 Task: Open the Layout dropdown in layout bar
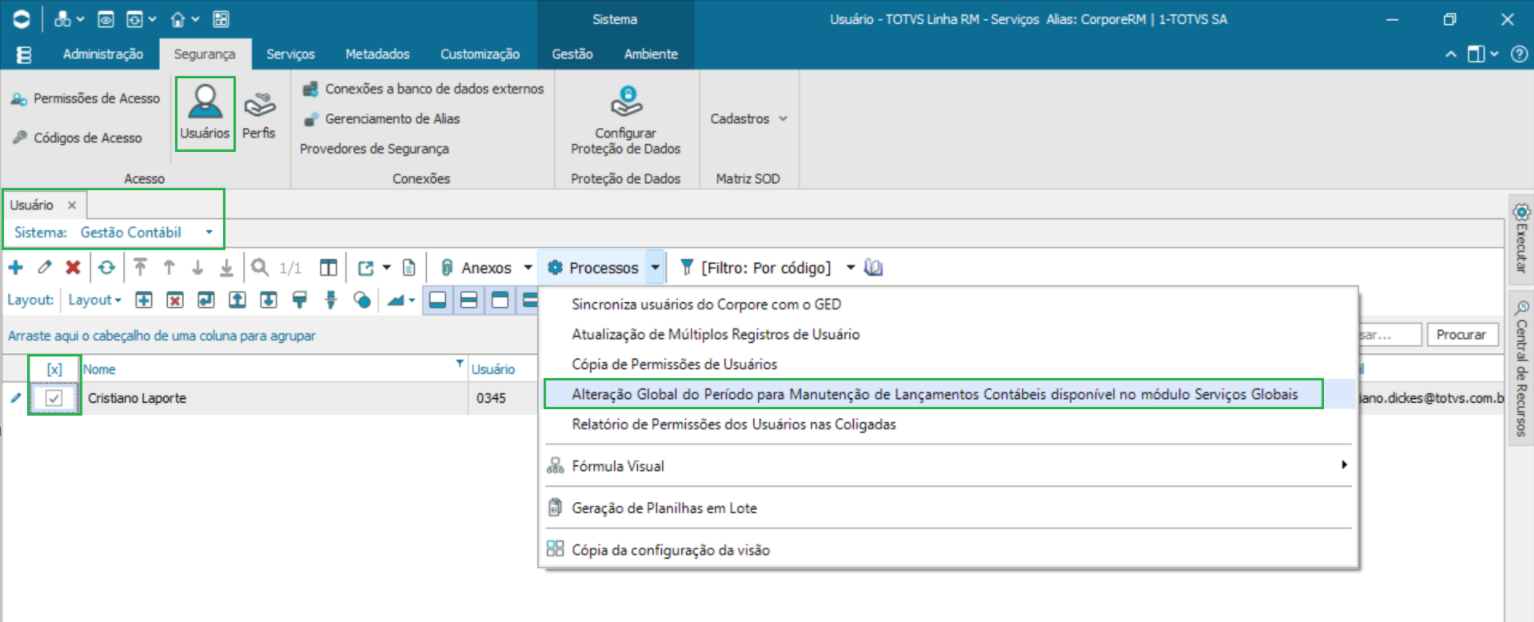[95, 299]
